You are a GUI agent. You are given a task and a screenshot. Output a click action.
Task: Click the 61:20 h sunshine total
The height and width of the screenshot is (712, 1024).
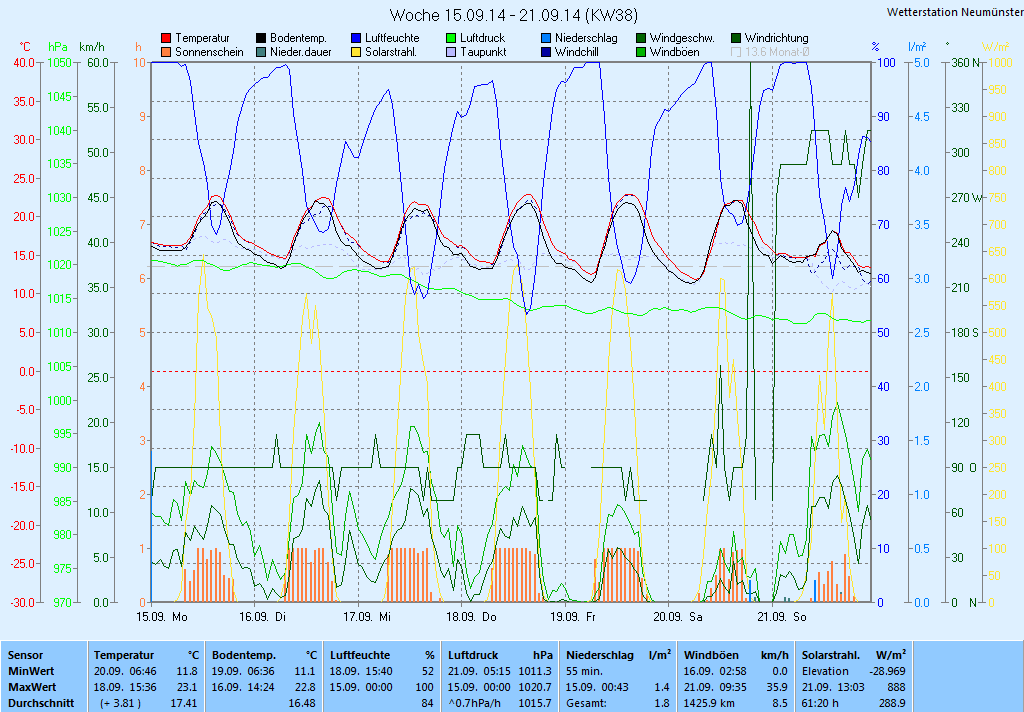(x=820, y=704)
